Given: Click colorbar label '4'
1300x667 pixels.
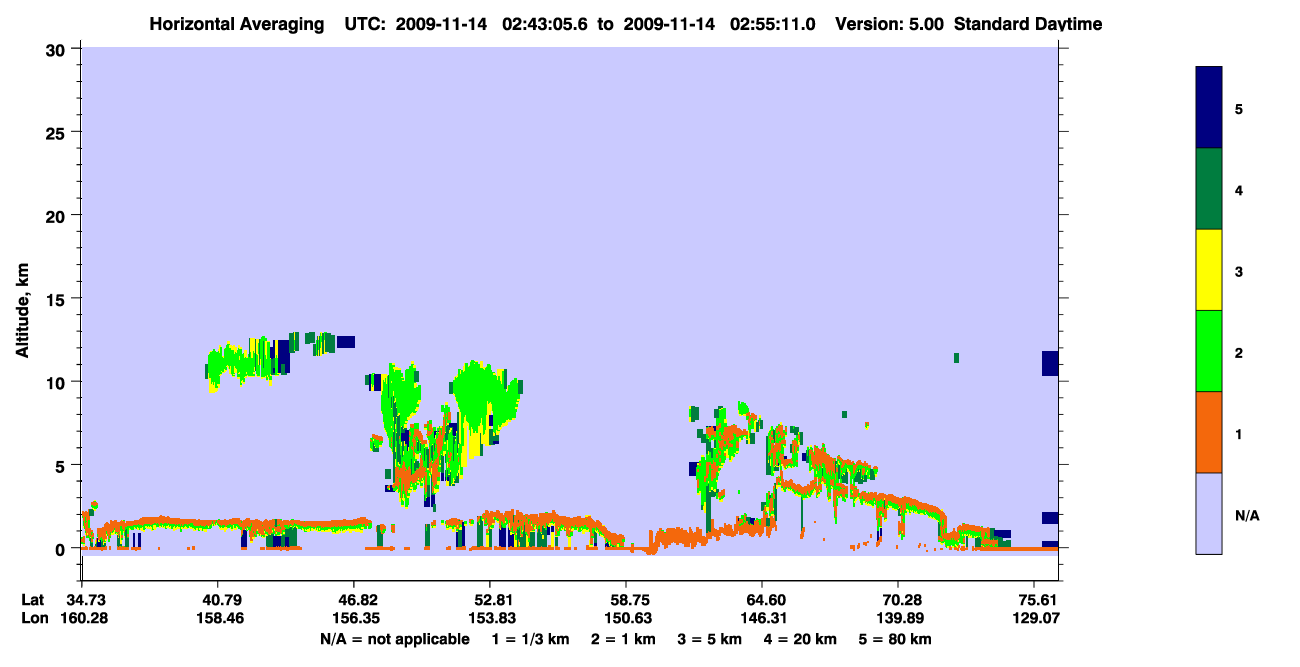Looking at the screenshot, I should [x=1239, y=189].
